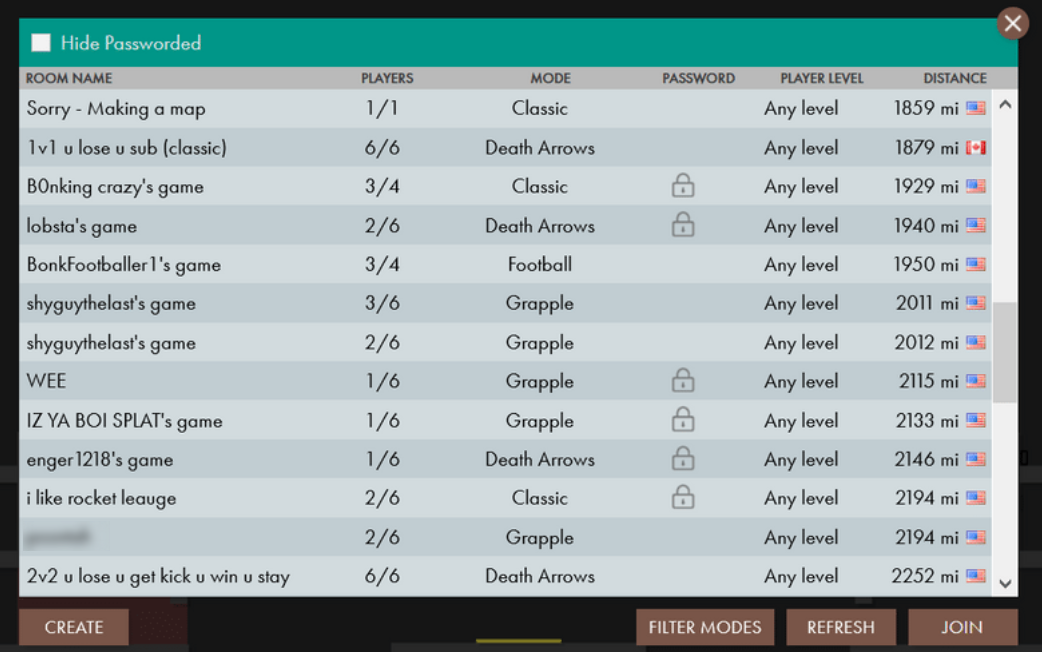Click the padlock icon in the WEE row

[683, 381]
